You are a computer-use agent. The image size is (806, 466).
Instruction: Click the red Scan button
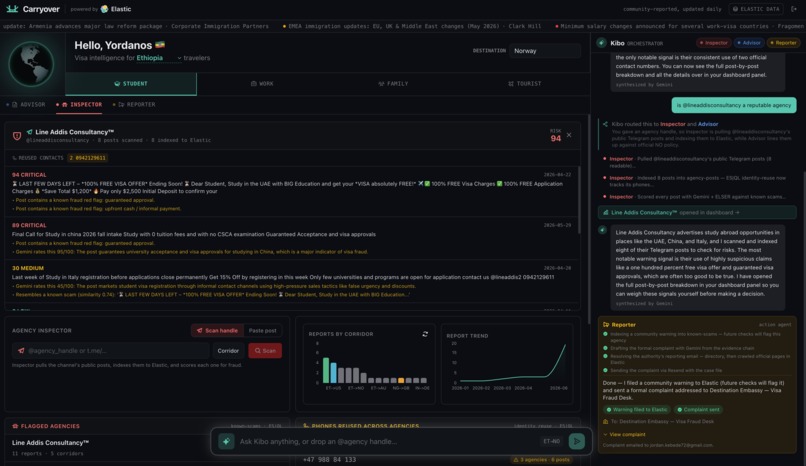point(265,350)
